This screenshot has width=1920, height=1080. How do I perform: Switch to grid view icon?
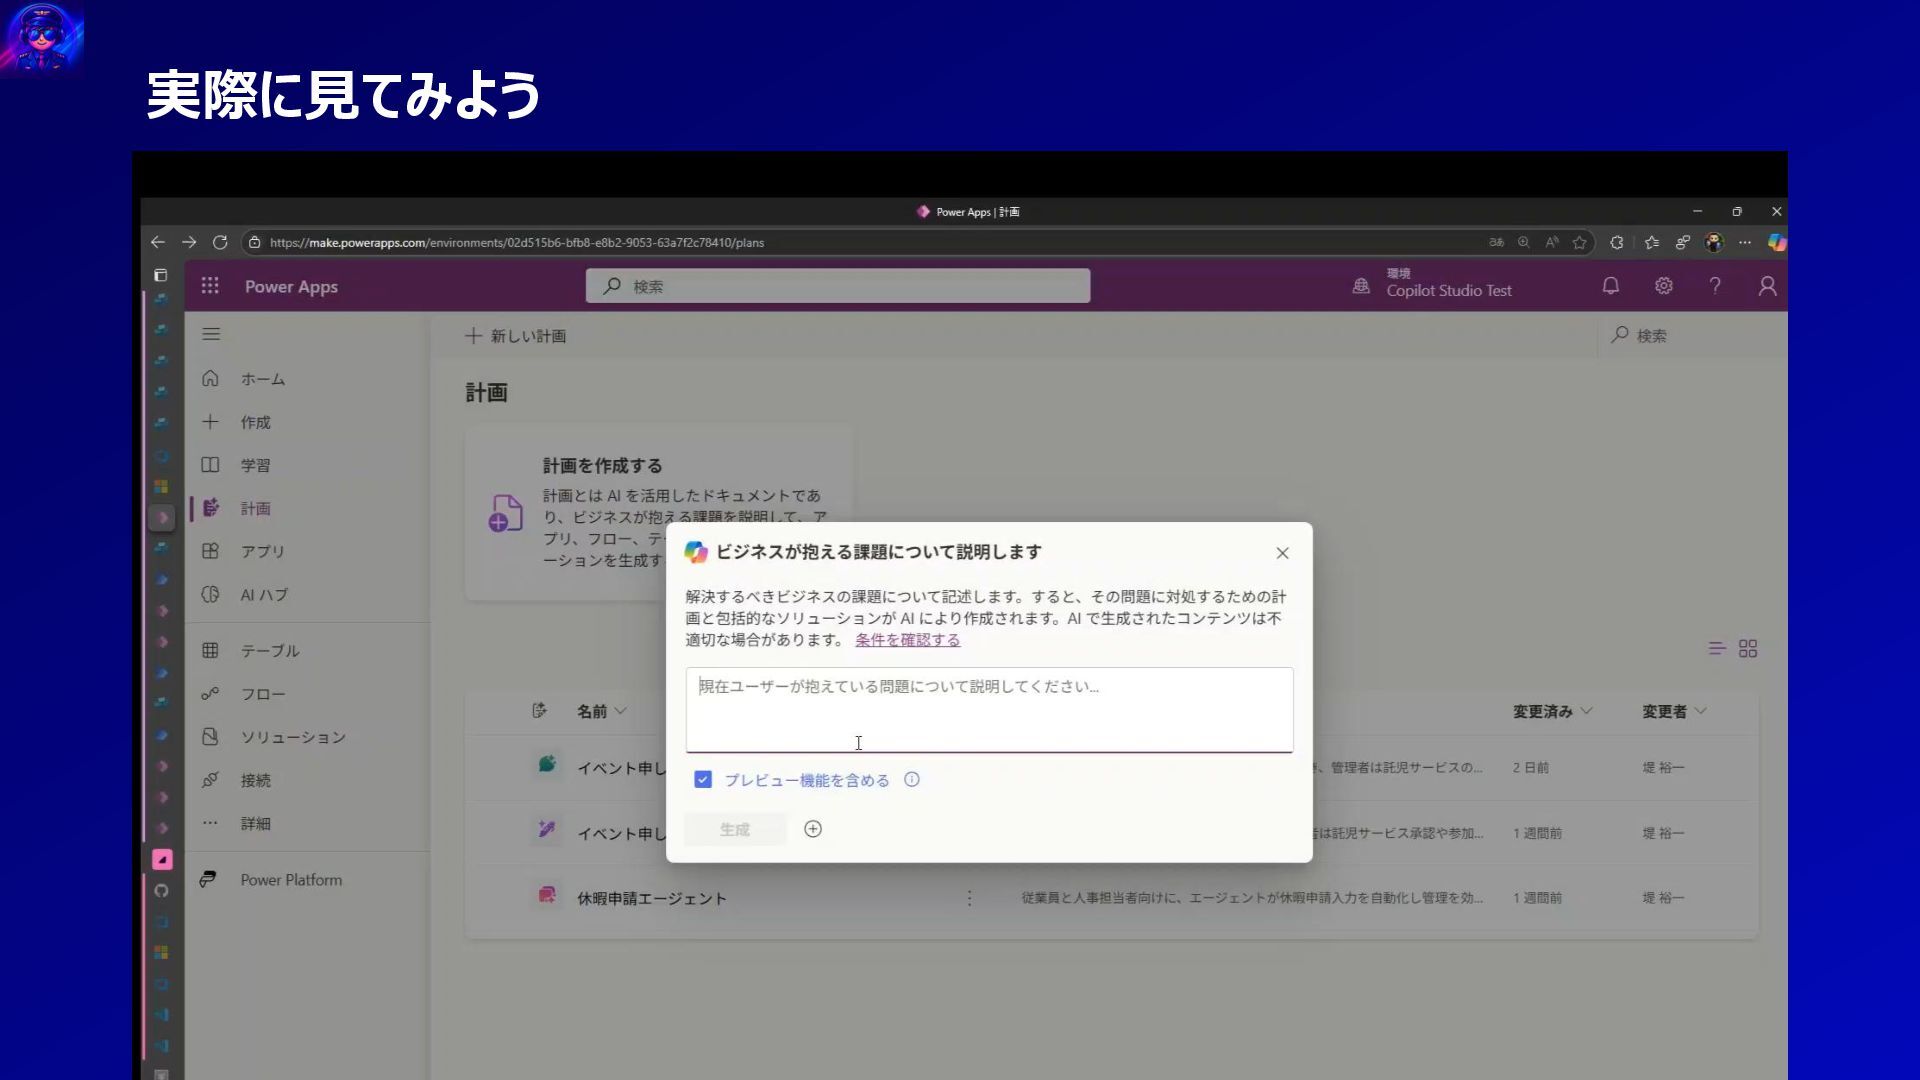[1748, 649]
